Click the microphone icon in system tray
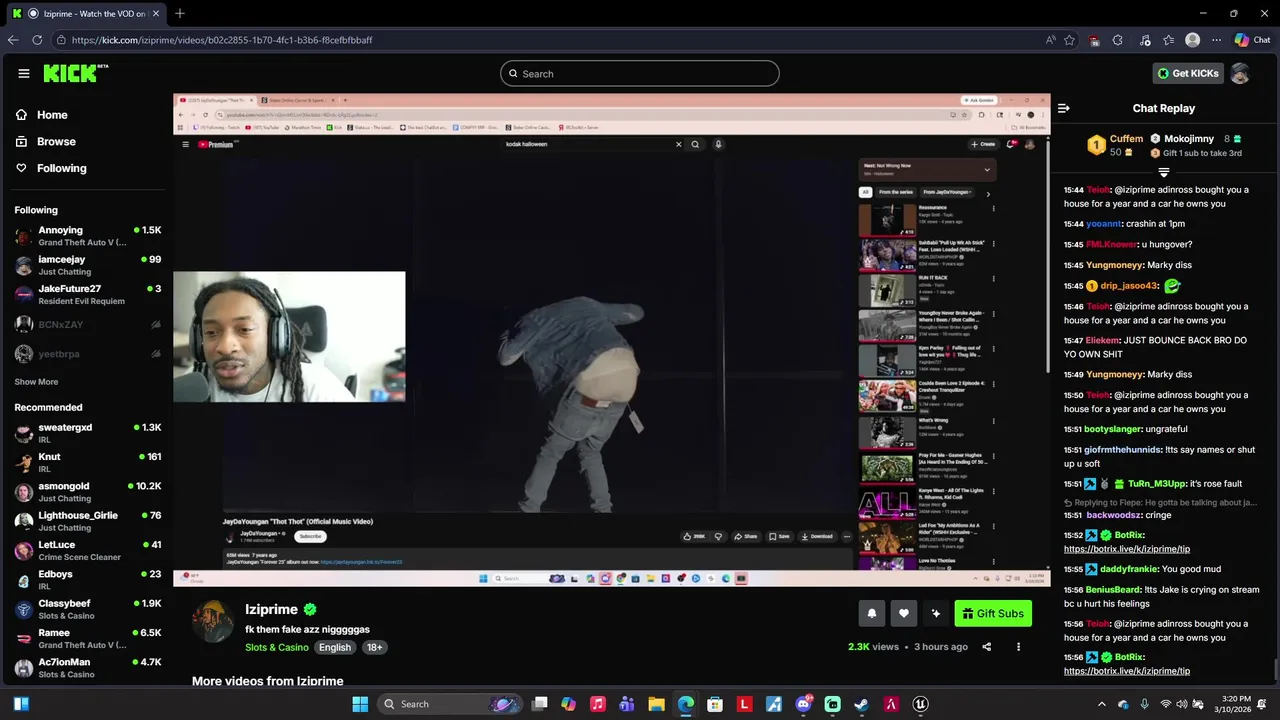 (1145, 704)
